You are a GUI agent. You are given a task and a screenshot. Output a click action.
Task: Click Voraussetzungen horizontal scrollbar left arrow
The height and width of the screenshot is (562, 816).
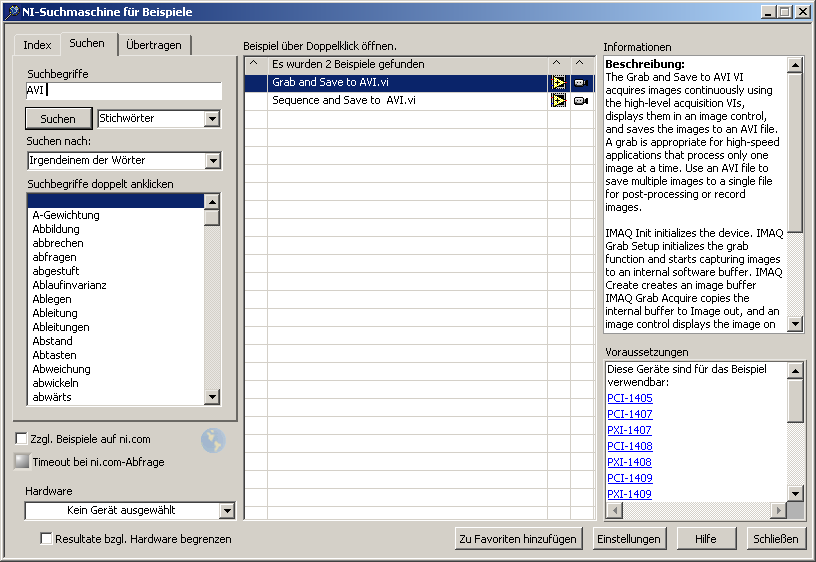tap(615, 510)
